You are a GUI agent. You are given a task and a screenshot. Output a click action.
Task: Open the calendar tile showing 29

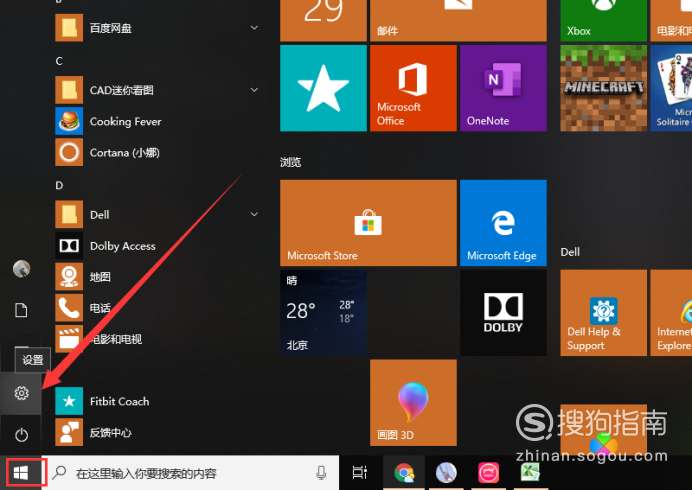(x=323, y=20)
